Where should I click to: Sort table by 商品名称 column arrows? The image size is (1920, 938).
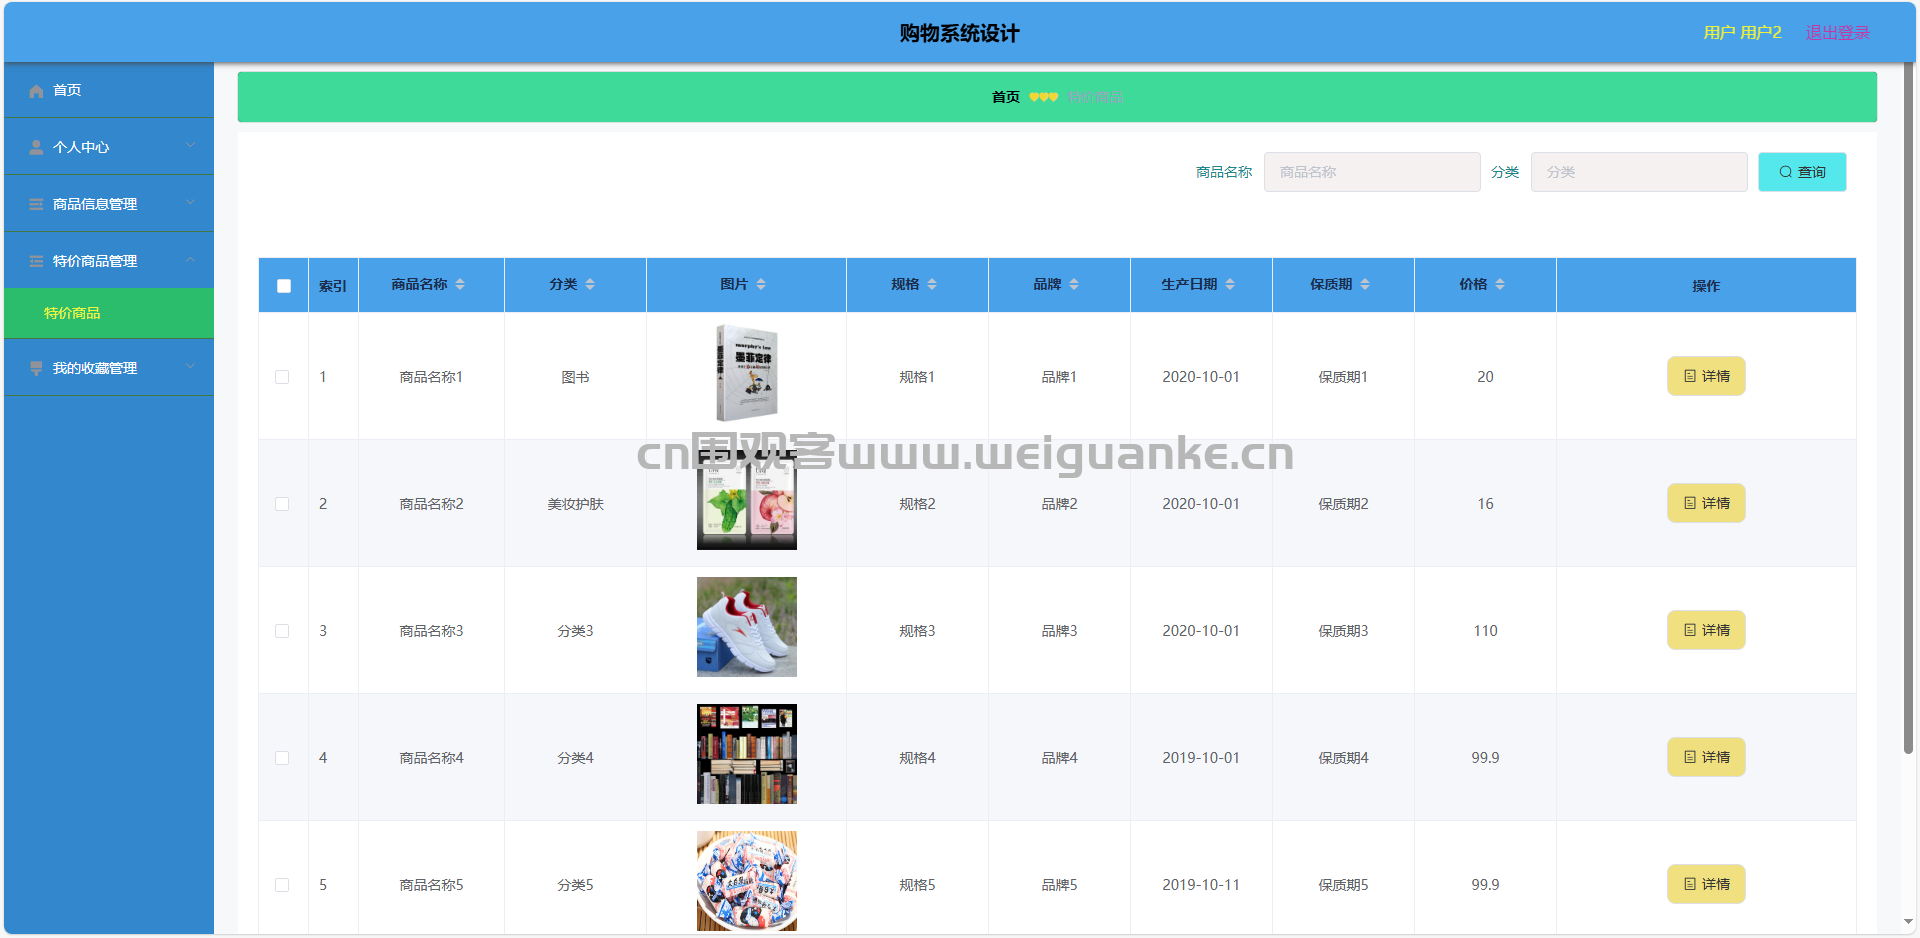click(x=460, y=285)
